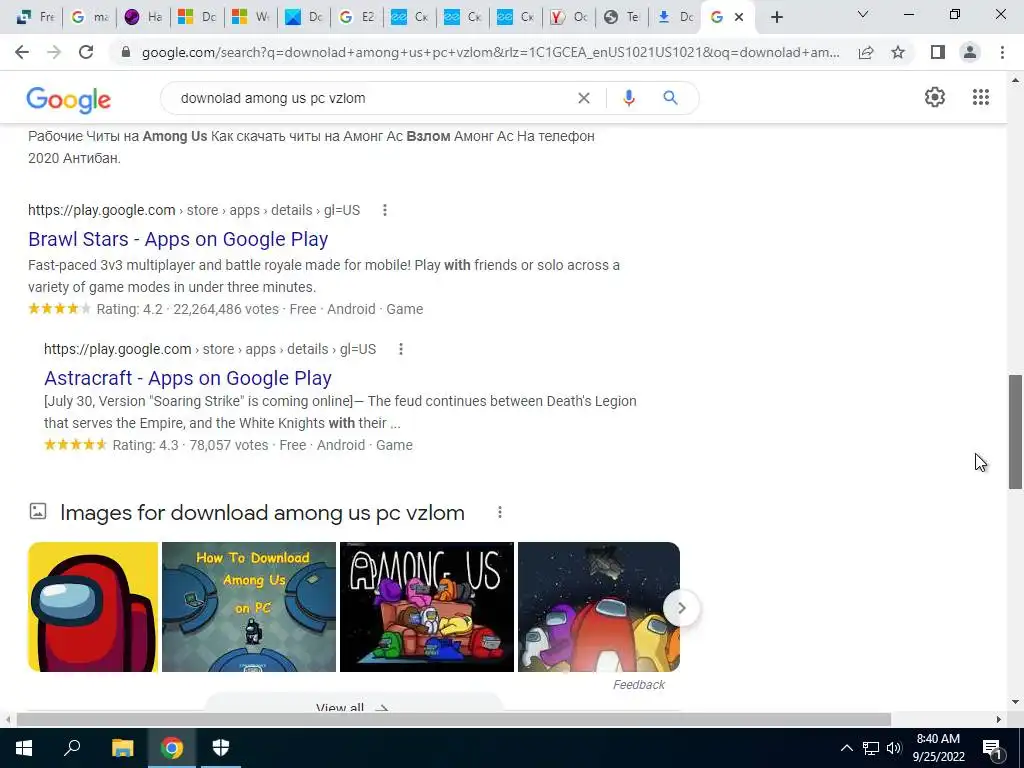Click the address bar URL
The height and width of the screenshot is (768, 1024).
point(490,52)
